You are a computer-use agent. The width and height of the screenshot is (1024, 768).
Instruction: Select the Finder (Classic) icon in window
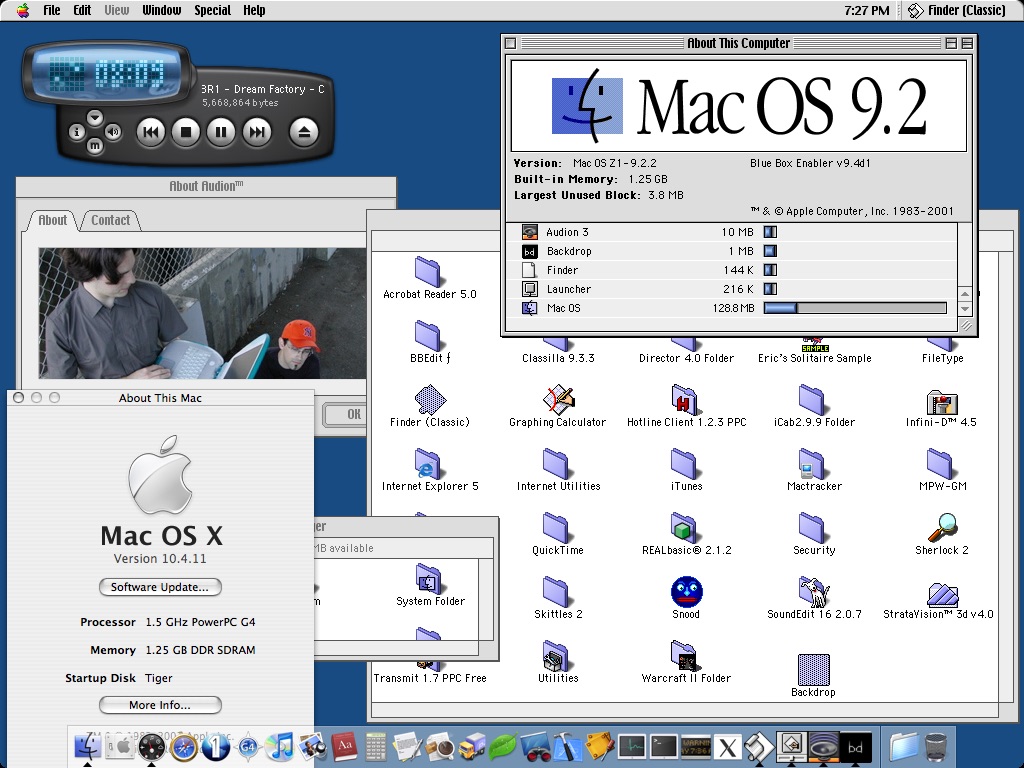coord(430,400)
